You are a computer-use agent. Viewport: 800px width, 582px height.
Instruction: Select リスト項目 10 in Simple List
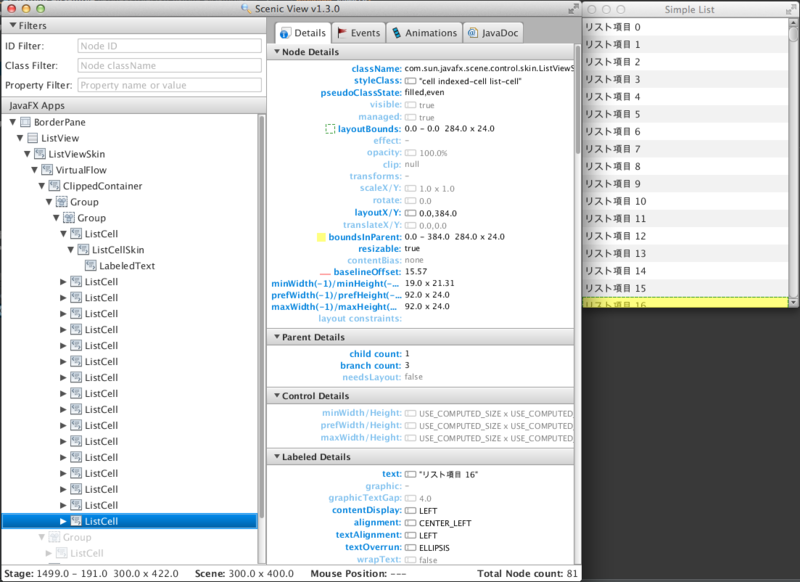pos(686,201)
